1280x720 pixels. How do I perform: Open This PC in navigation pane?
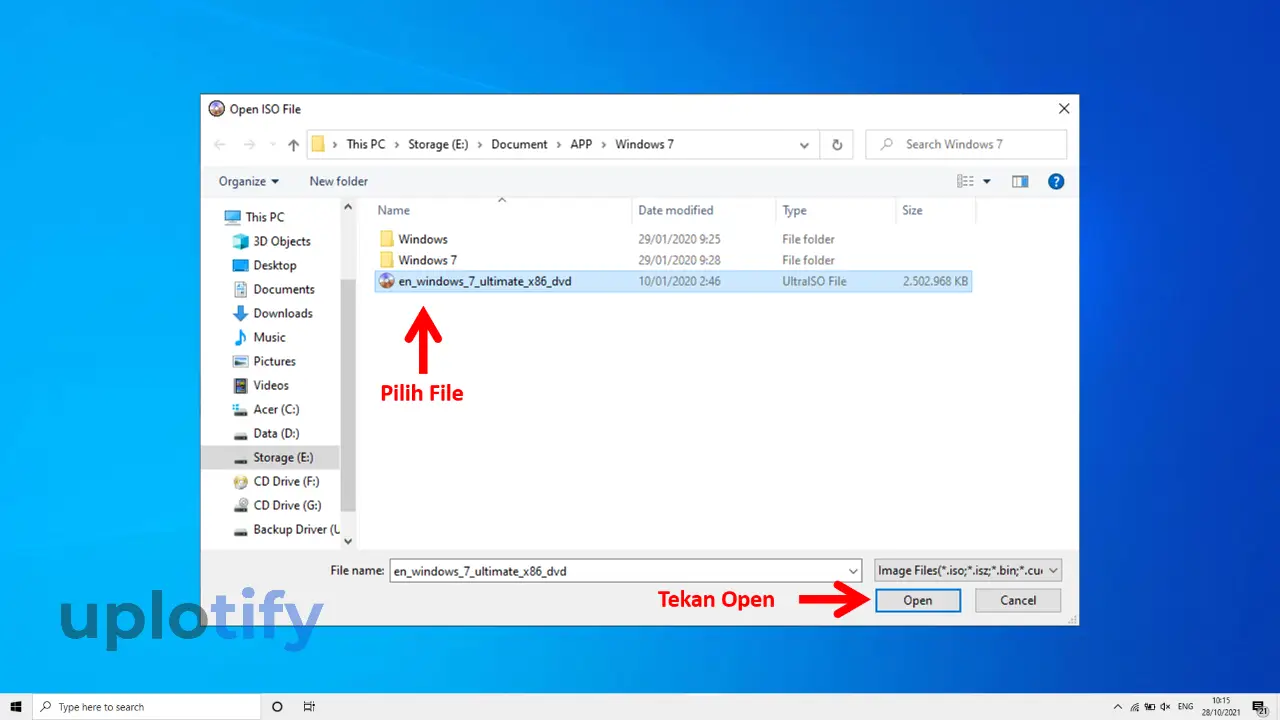coord(265,217)
